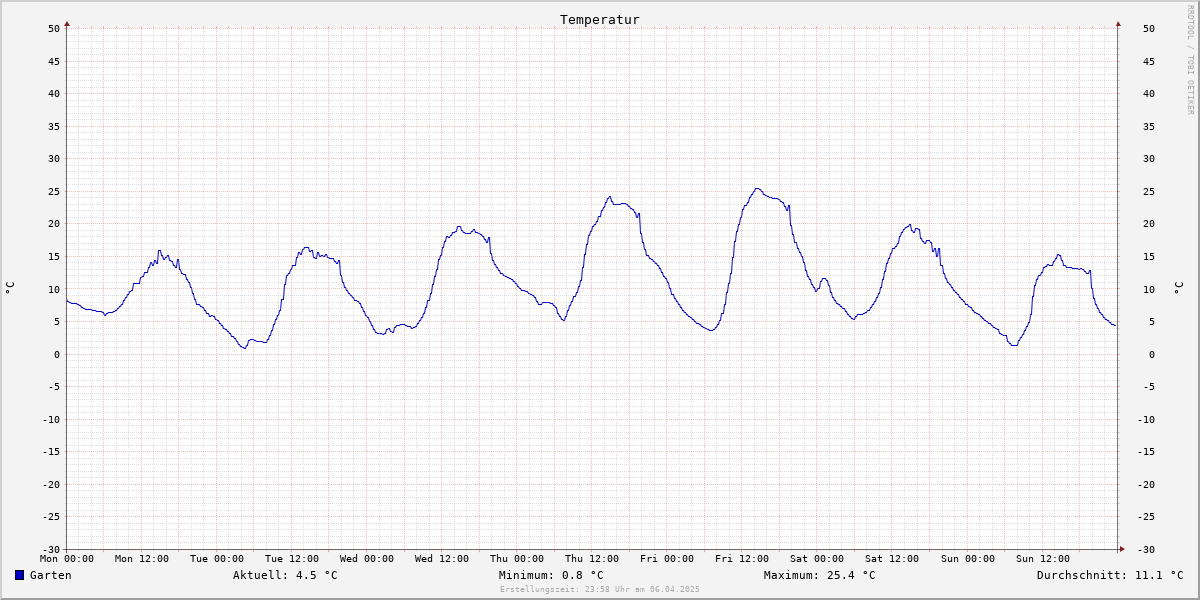The image size is (1200, 600).
Task: Click the 'Sat 00:00' x-axis label
Action: click(x=817, y=559)
